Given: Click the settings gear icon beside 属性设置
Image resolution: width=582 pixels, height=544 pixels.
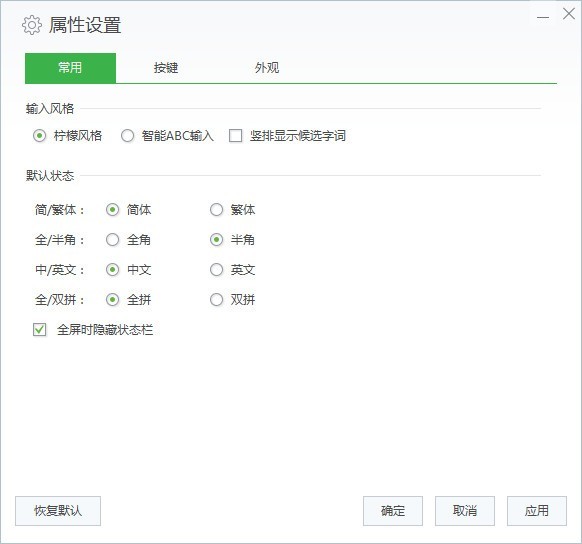Looking at the screenshot, I should point(32,25).
